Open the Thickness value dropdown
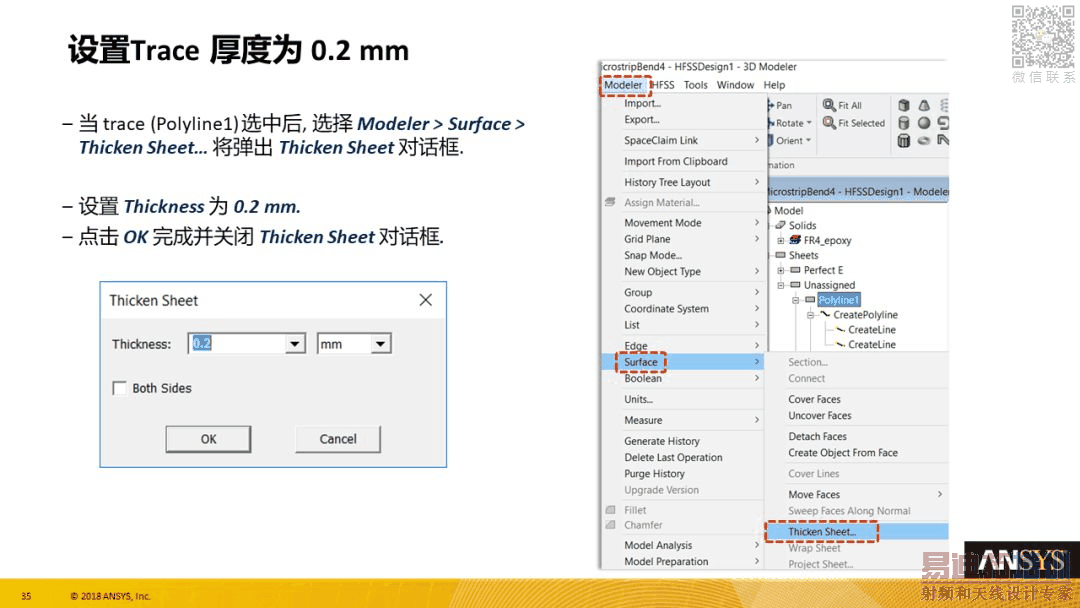The image size is (1080, 608). (295, 344)
